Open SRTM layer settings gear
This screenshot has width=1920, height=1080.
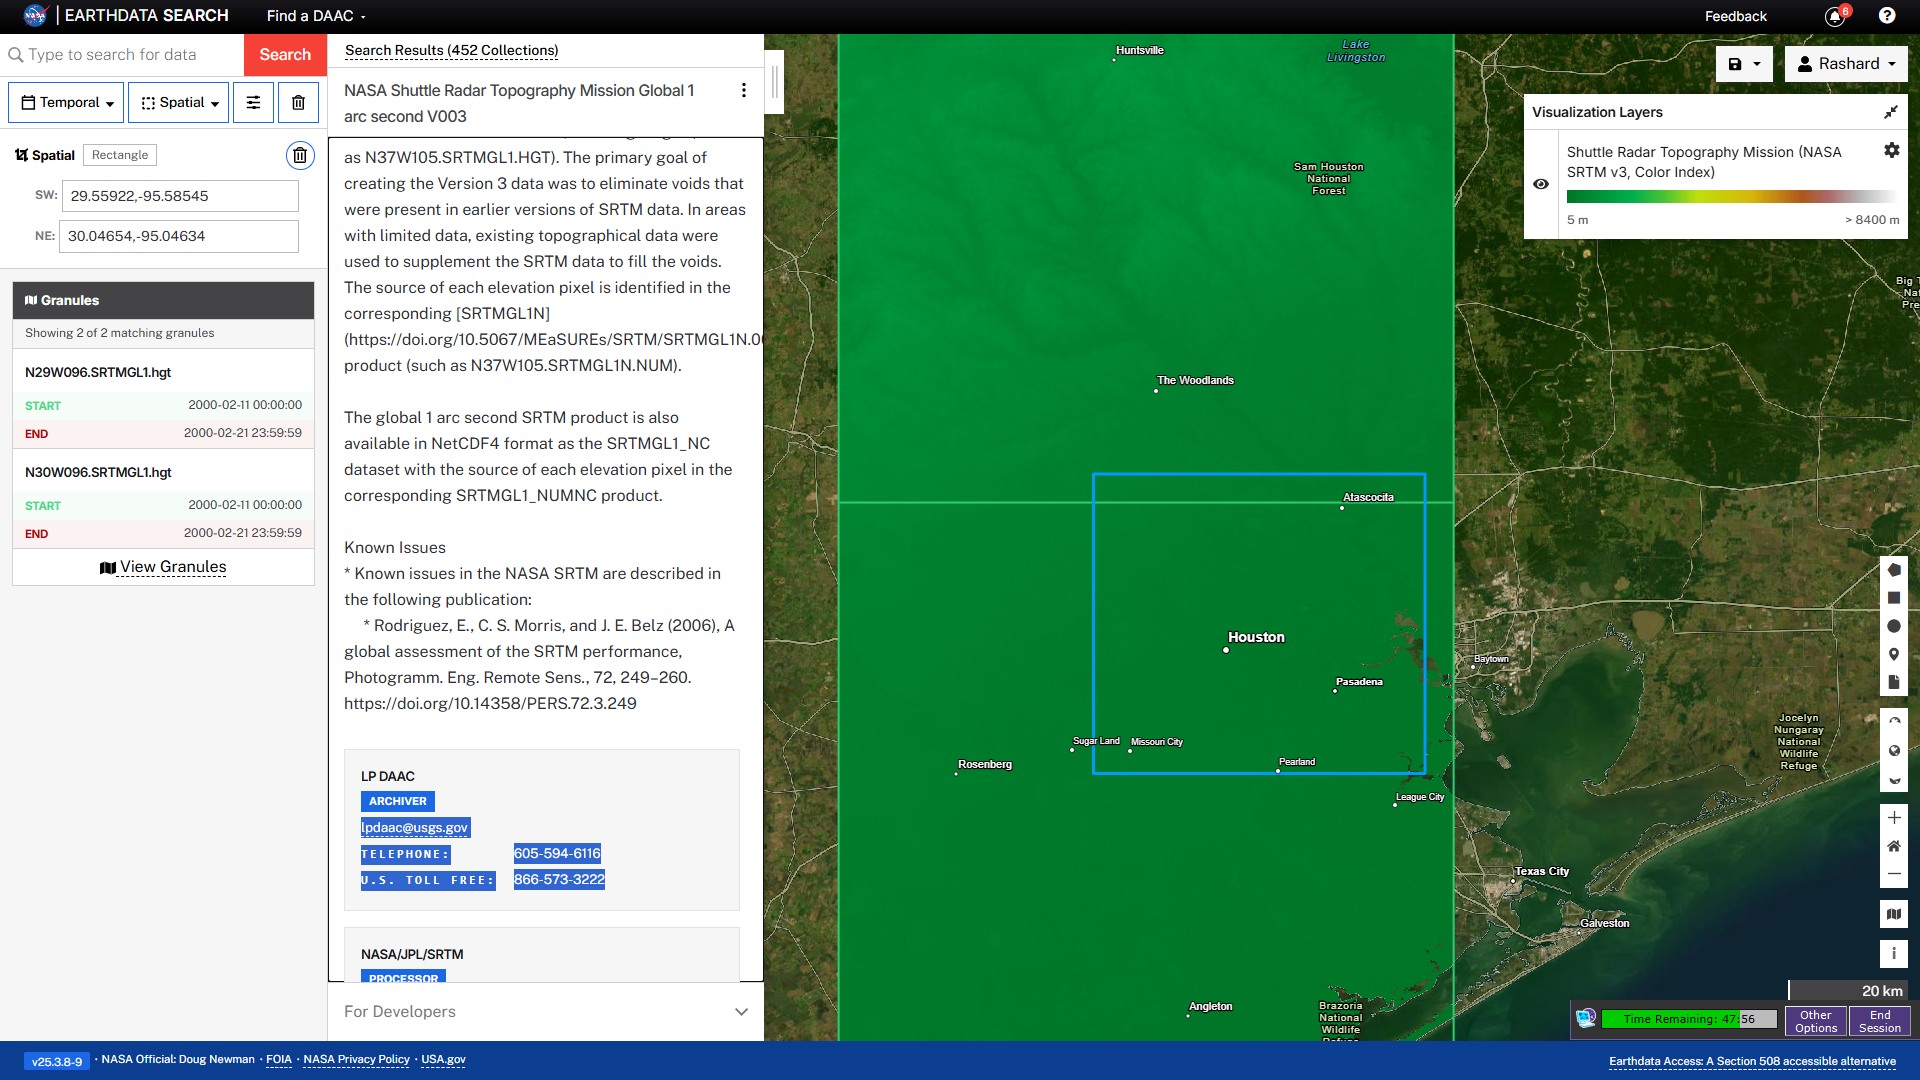click(x=1891, y=150)
